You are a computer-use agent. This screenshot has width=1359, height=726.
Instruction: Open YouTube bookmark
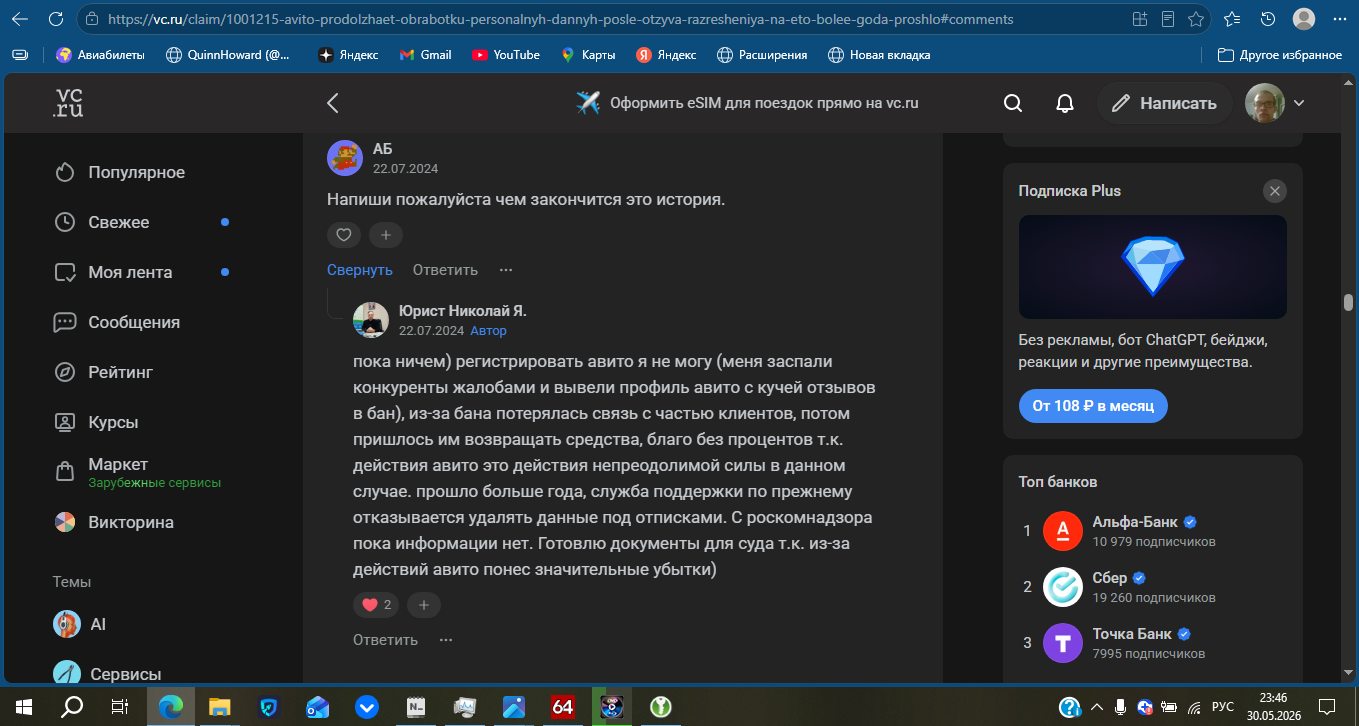tap(506, 55)
